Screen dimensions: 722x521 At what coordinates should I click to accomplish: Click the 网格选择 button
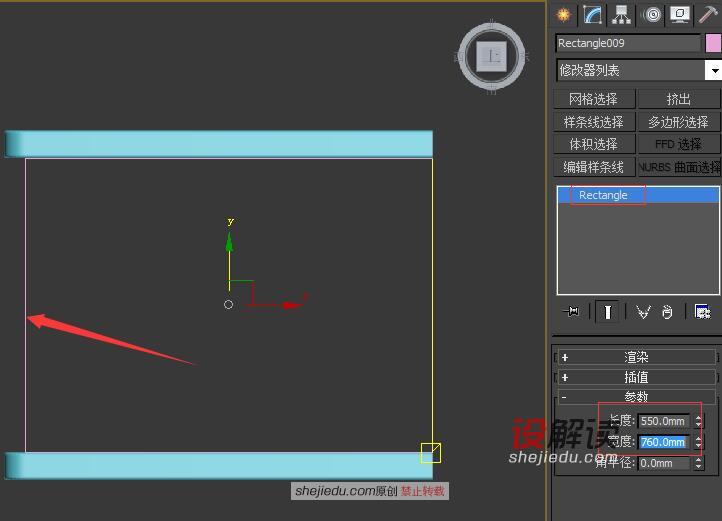pyautogui.click(x=594, y=99)
